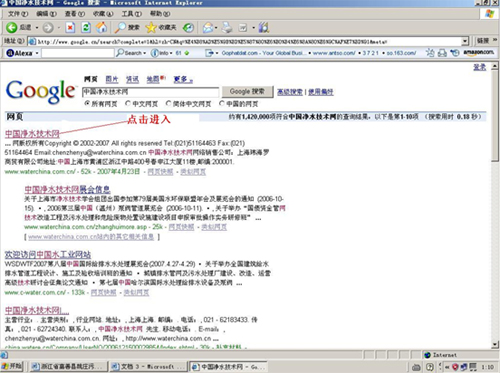Screen dimensions: 500x373
Task: Select the 中文网页 radio button
Action: (x=128, y=104)
